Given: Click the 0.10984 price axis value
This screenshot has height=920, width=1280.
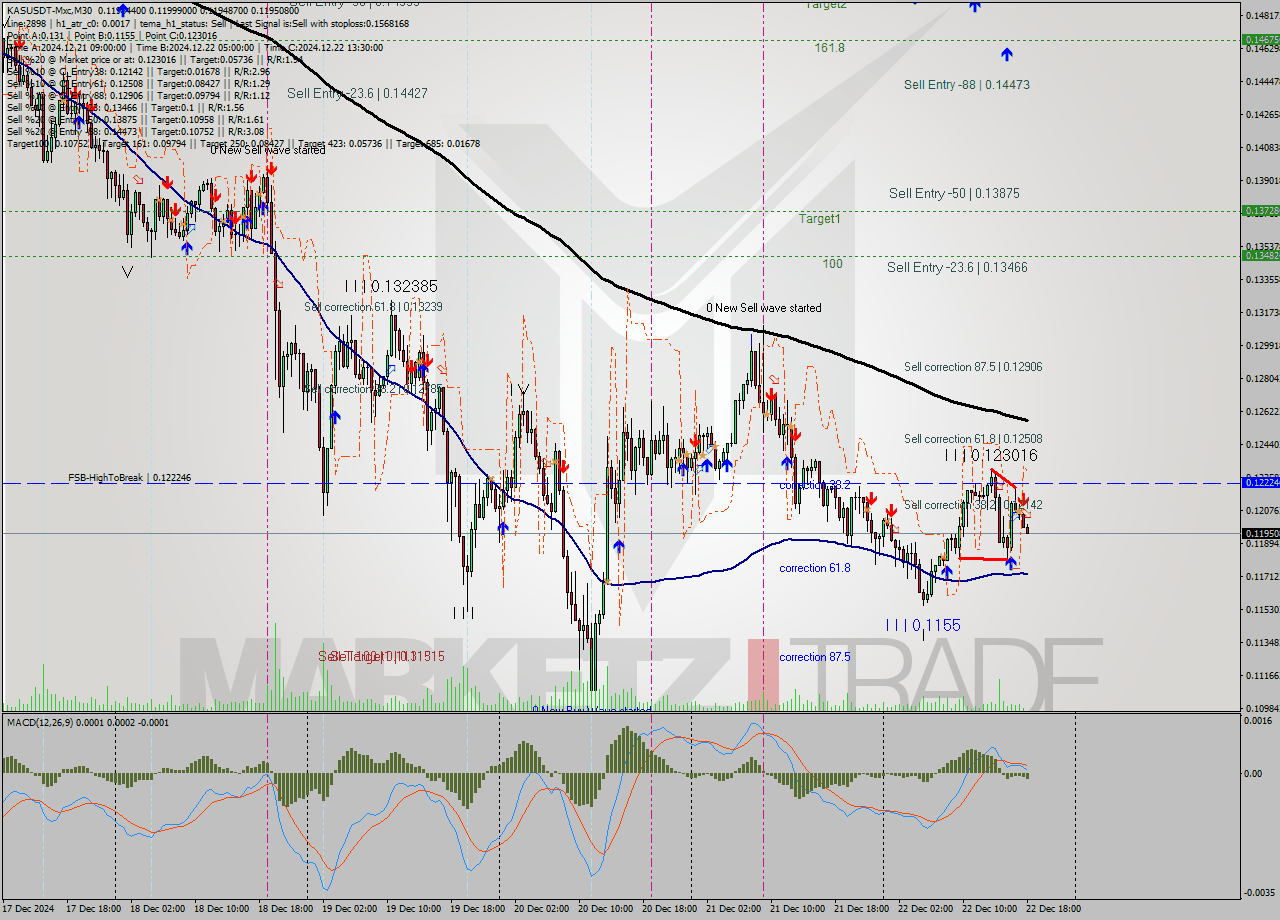Looking at the screenshot, I should click(x=1261, y=708).
